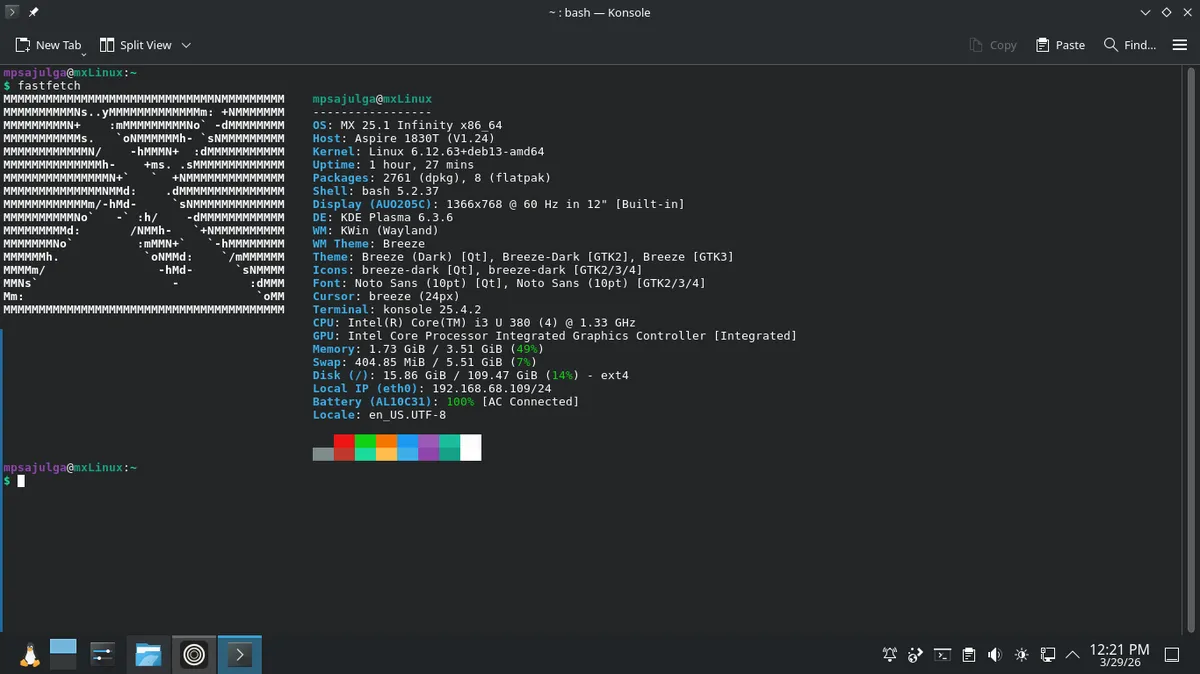
Task: Open the title bar chevron menu
Action: (x=1144, y=12)
